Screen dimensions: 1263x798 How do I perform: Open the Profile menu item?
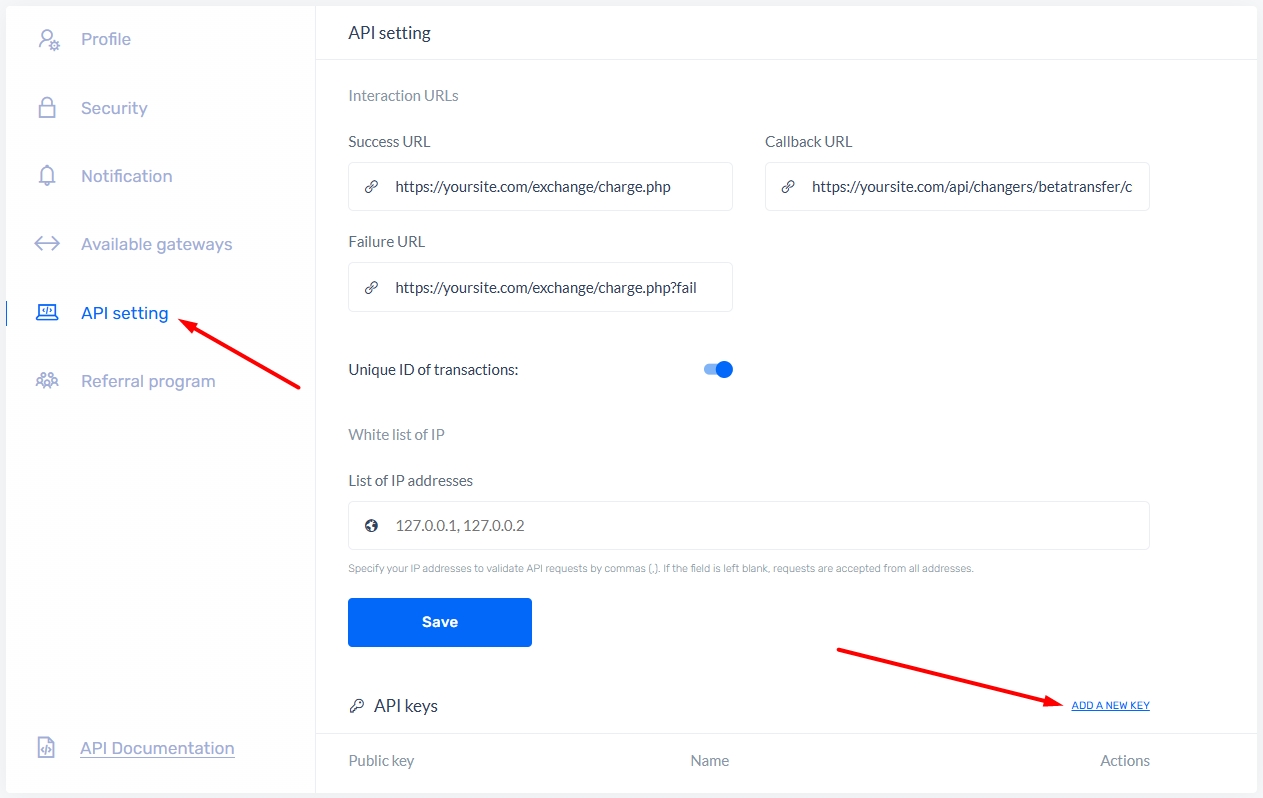click(106, 40)
